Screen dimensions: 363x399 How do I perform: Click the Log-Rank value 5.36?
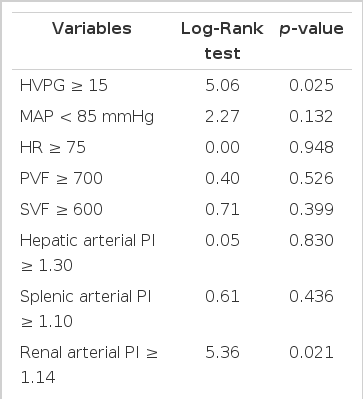(222, 352)
